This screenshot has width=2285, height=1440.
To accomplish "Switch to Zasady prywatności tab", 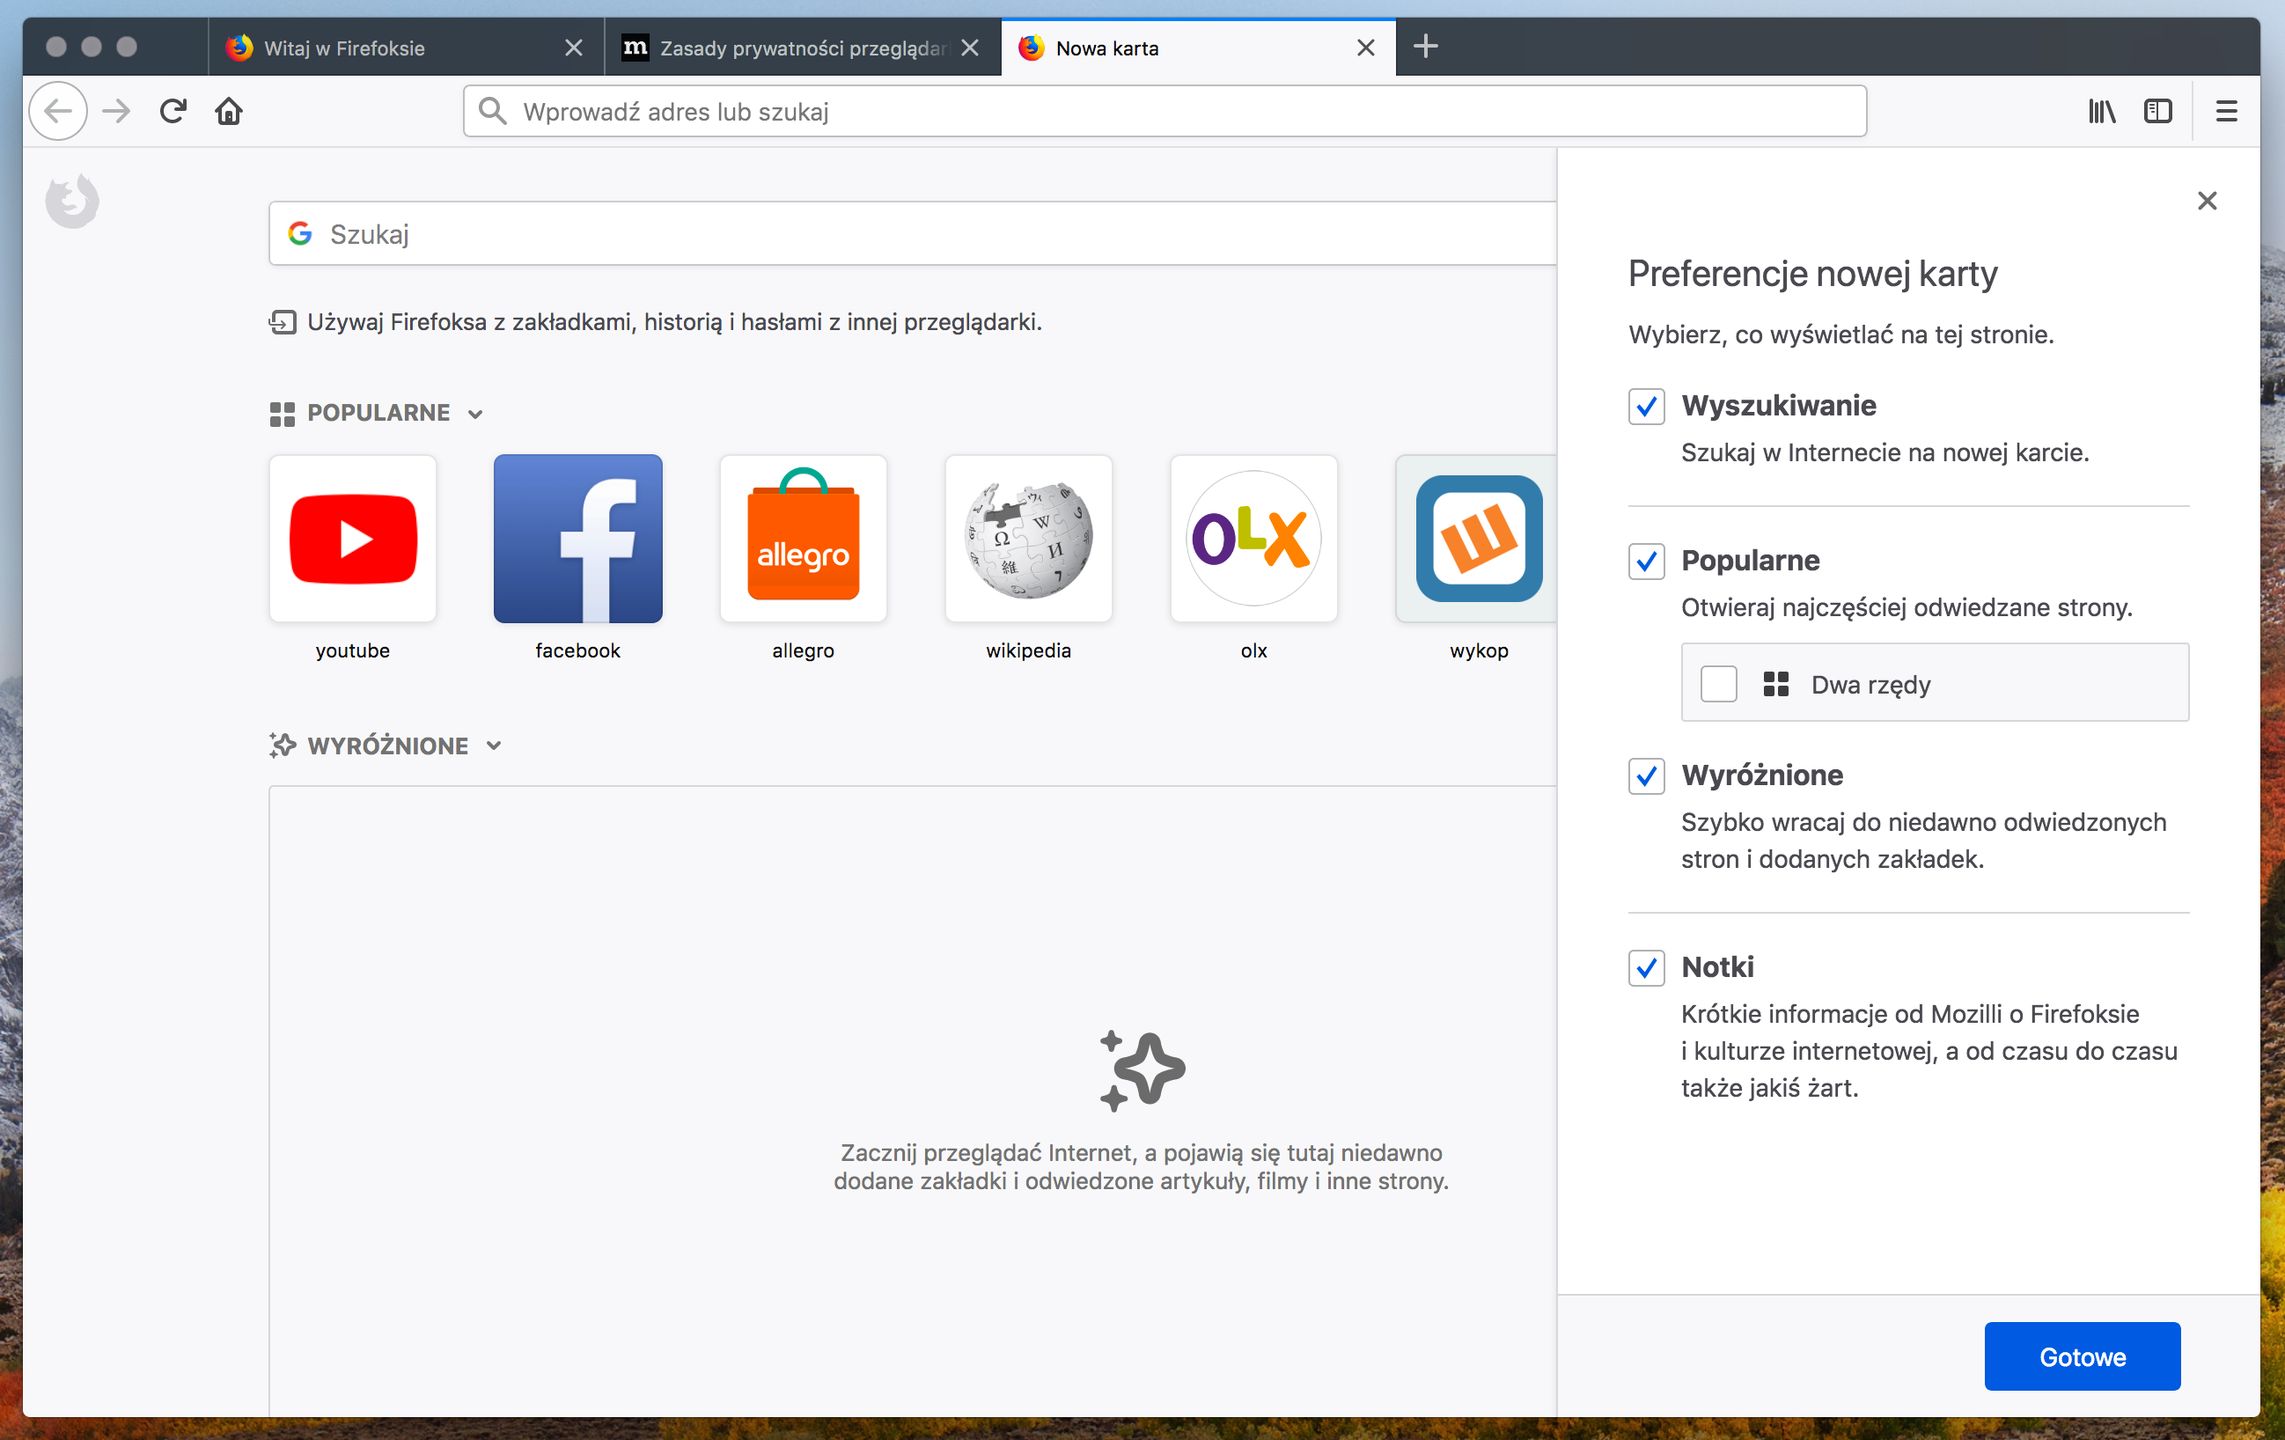I will tap(790, 48).
